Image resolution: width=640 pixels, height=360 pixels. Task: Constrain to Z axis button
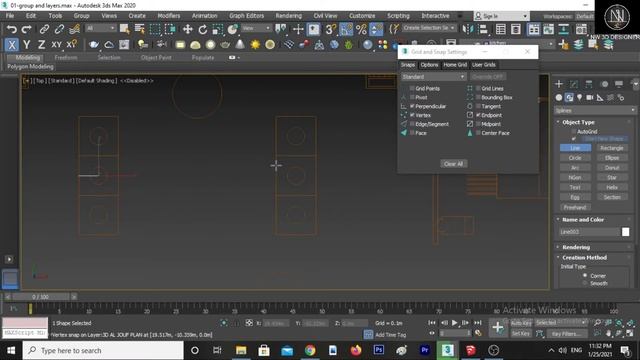[41, 44]
